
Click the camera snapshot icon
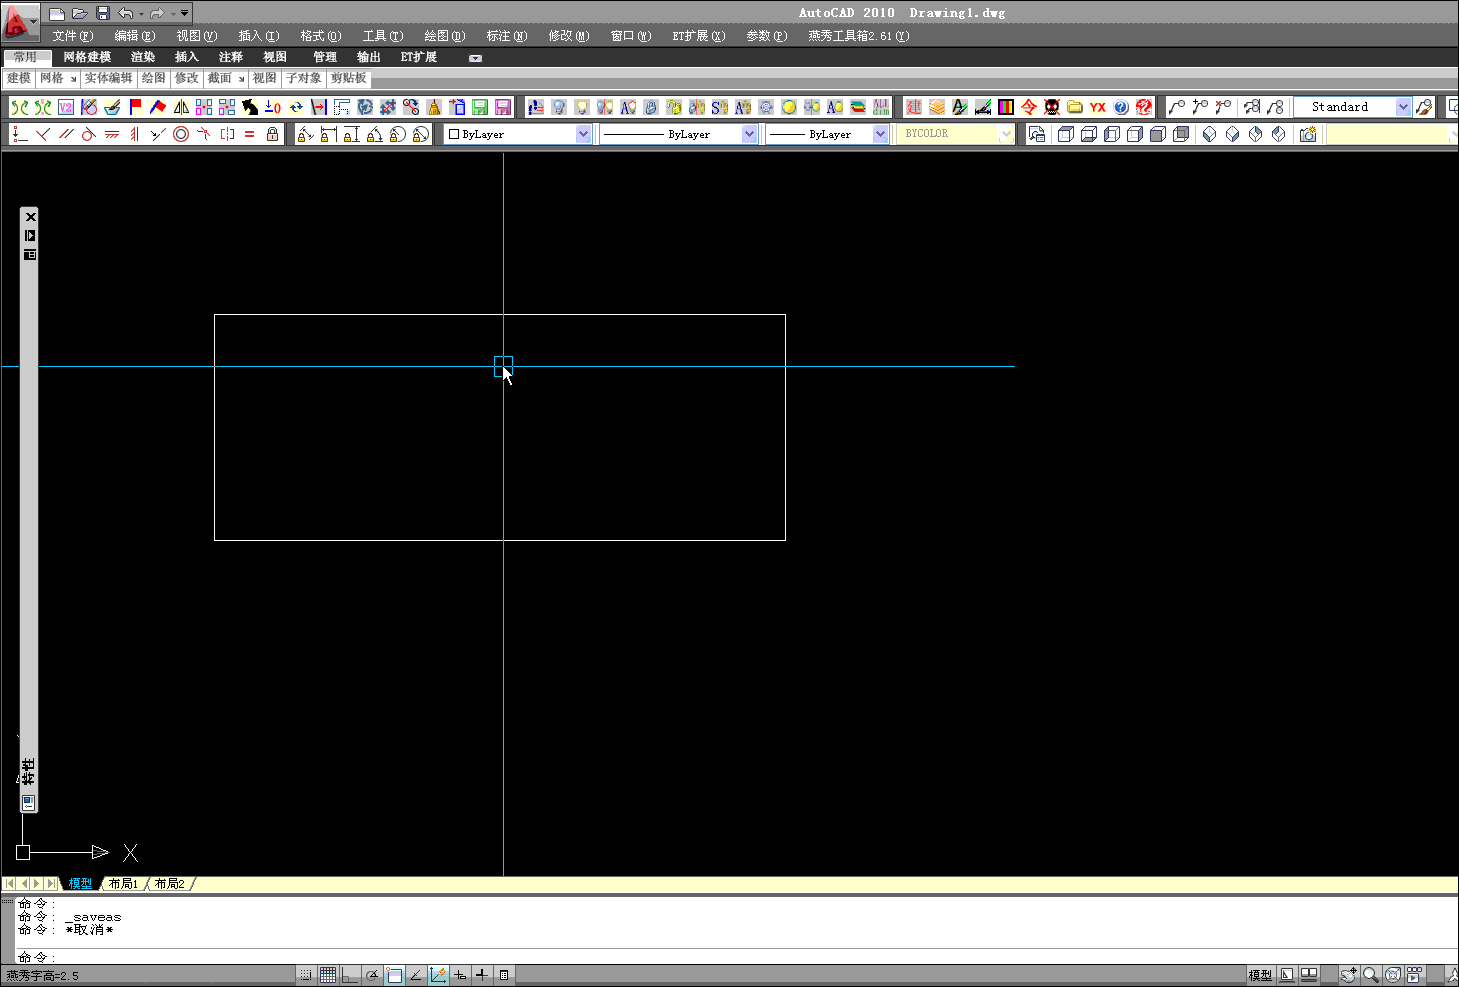pyautogui.click(x=1308, y=134)
